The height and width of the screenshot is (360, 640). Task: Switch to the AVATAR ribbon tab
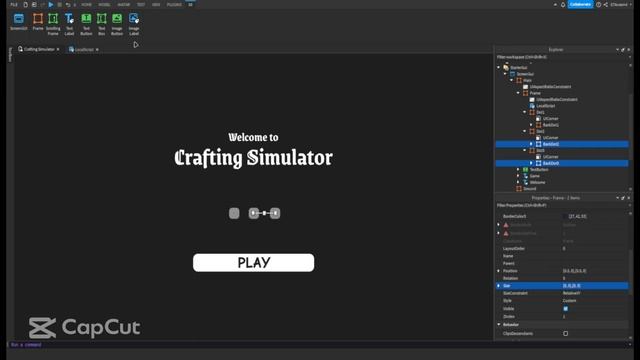point(124,4)
